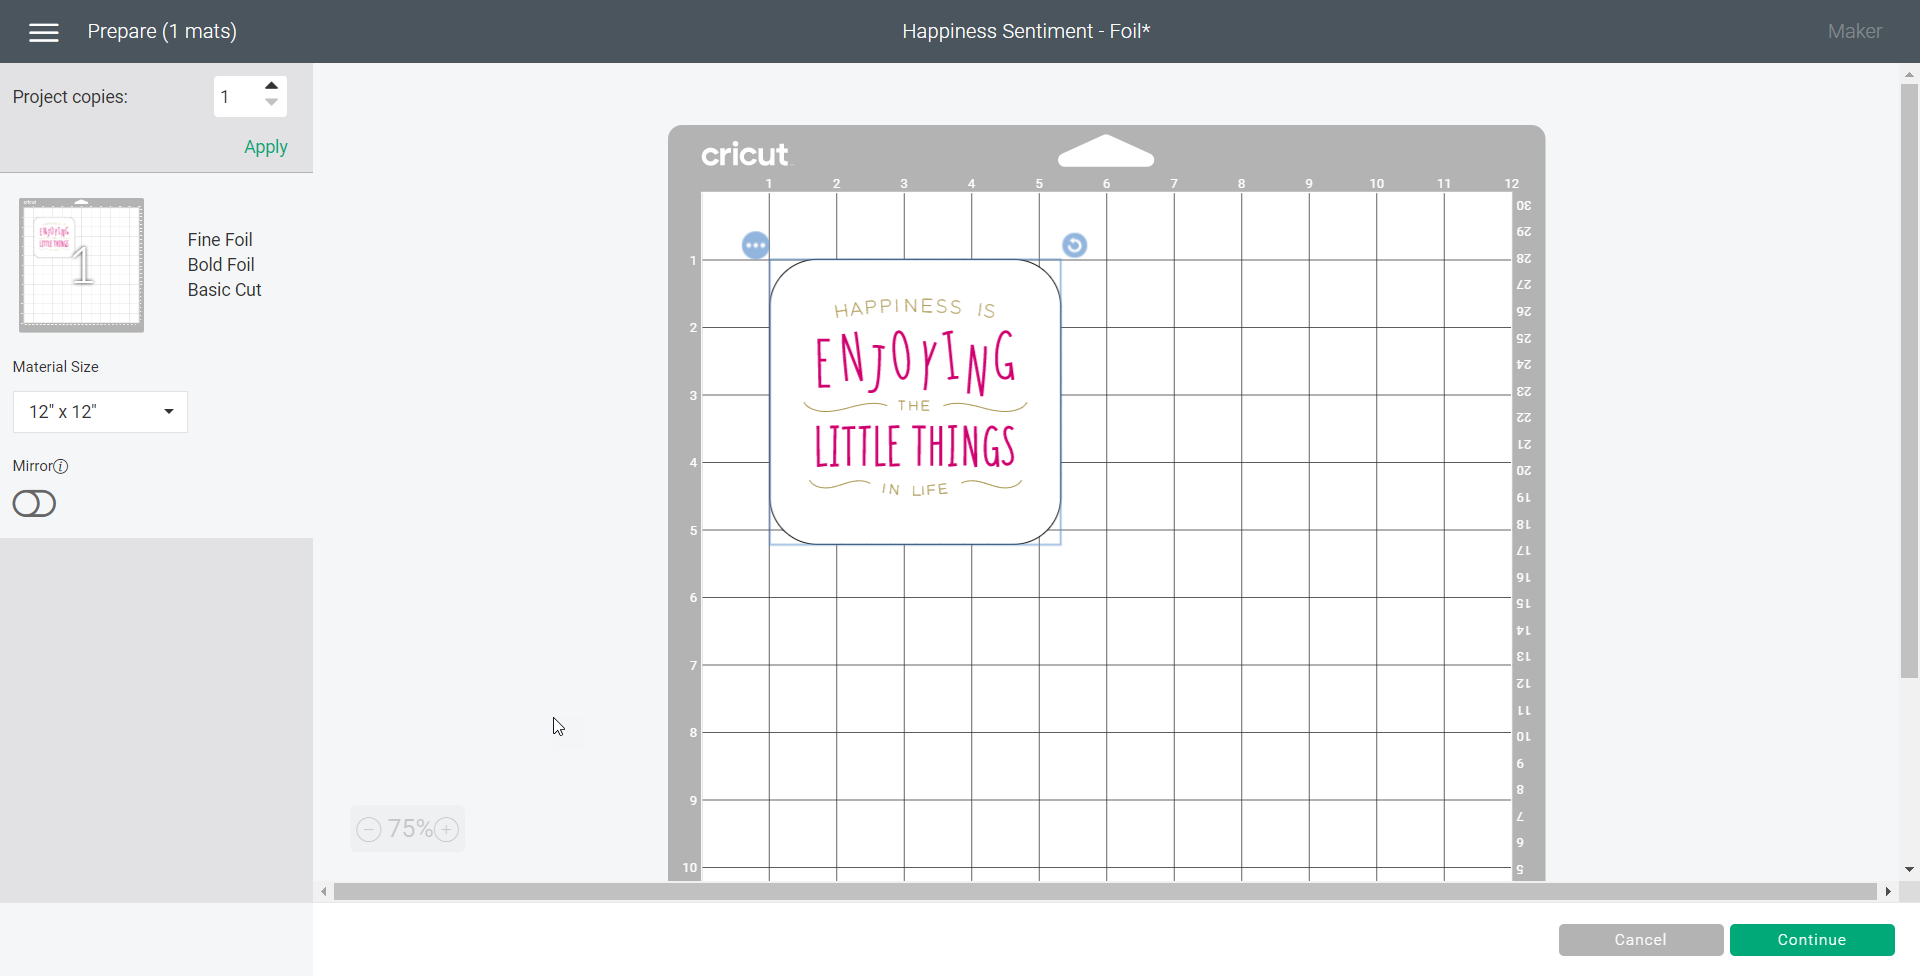
Task: Toggle the Mirror switch
Action: (34, 504)
